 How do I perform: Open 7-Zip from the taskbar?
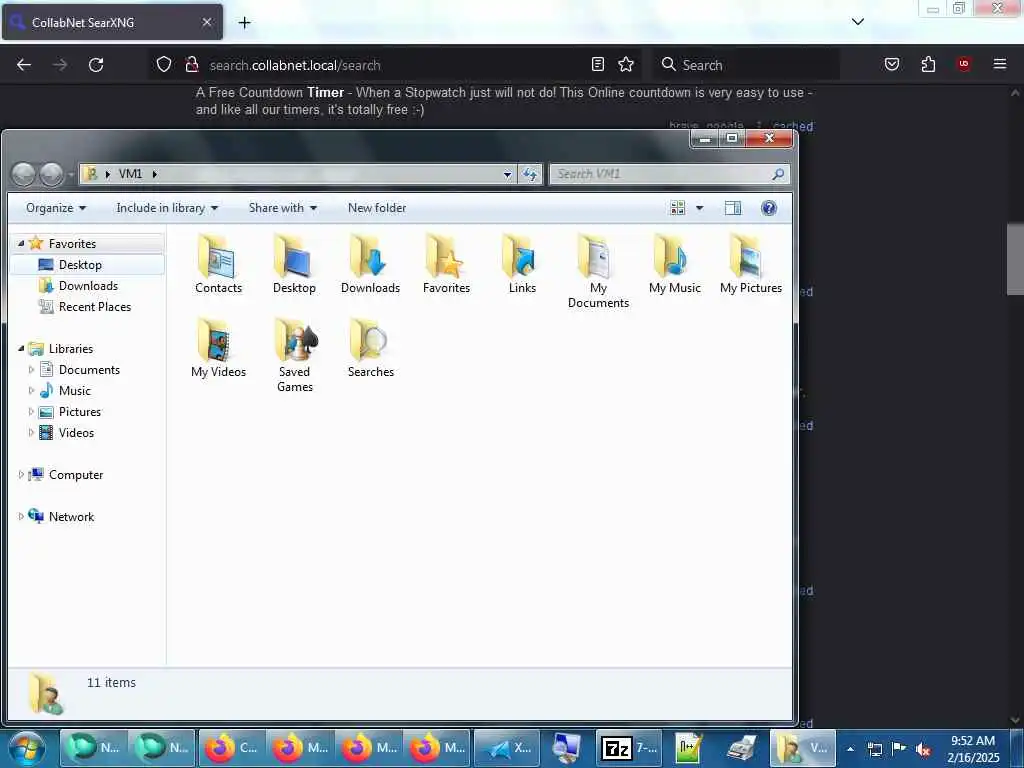coord(629,748)
